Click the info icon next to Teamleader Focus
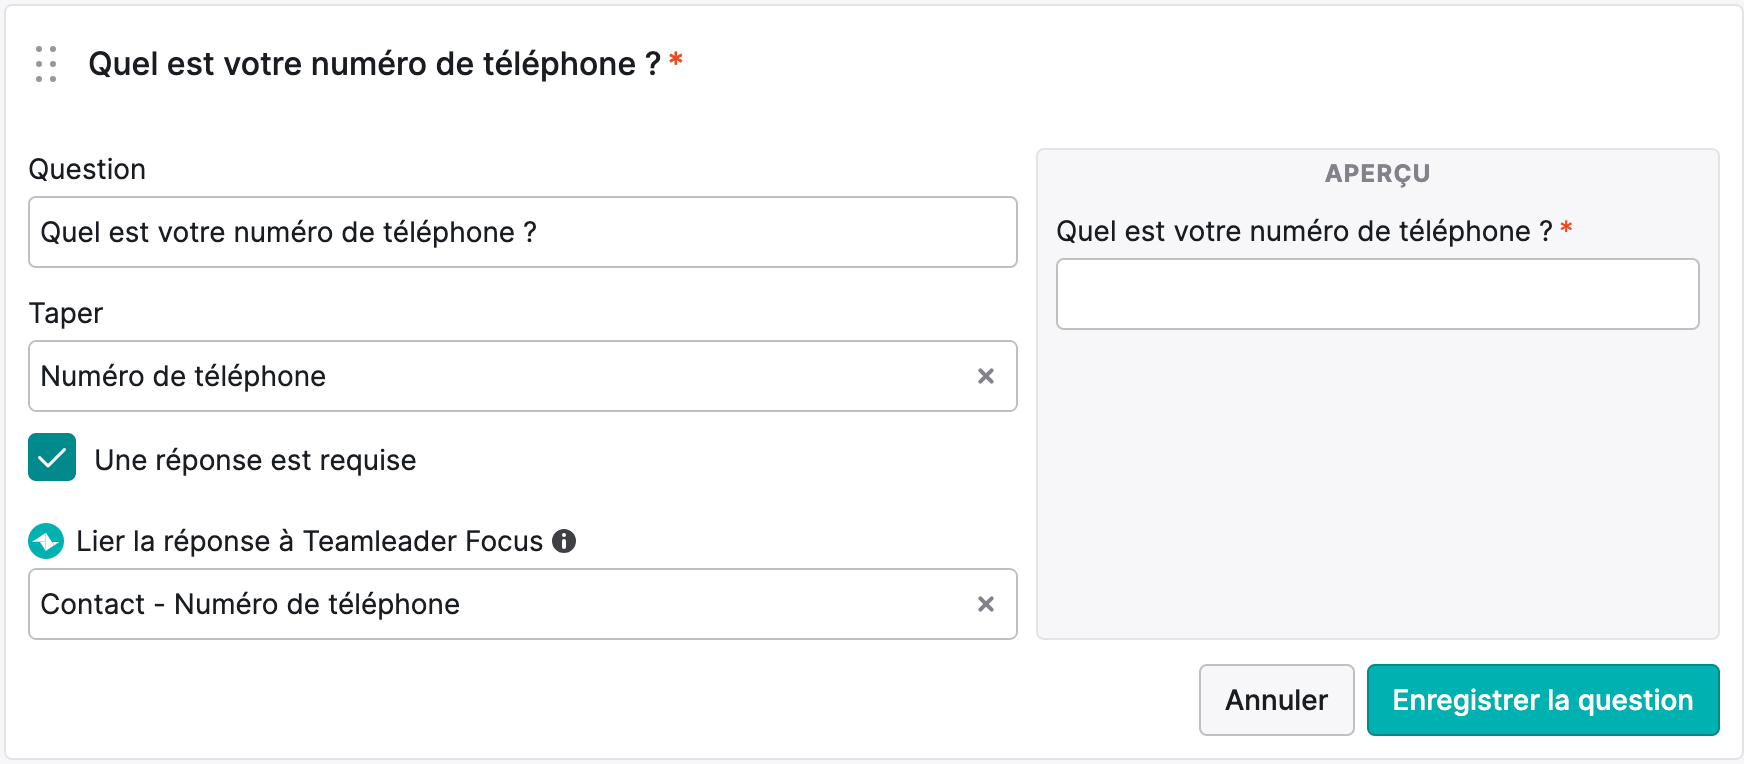1744x764 pixels. pyautogui.click(x=564, y=541)
